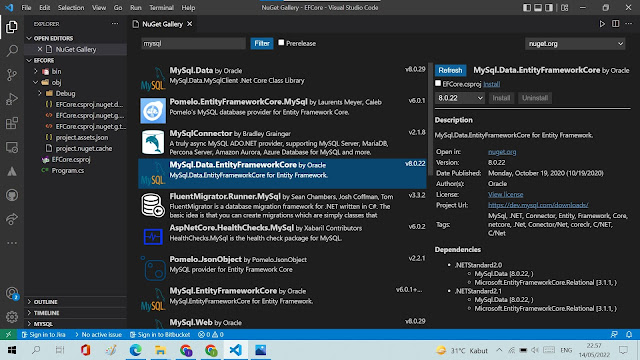Open Customize Layout icon in title bar

[x=564, y=8]
